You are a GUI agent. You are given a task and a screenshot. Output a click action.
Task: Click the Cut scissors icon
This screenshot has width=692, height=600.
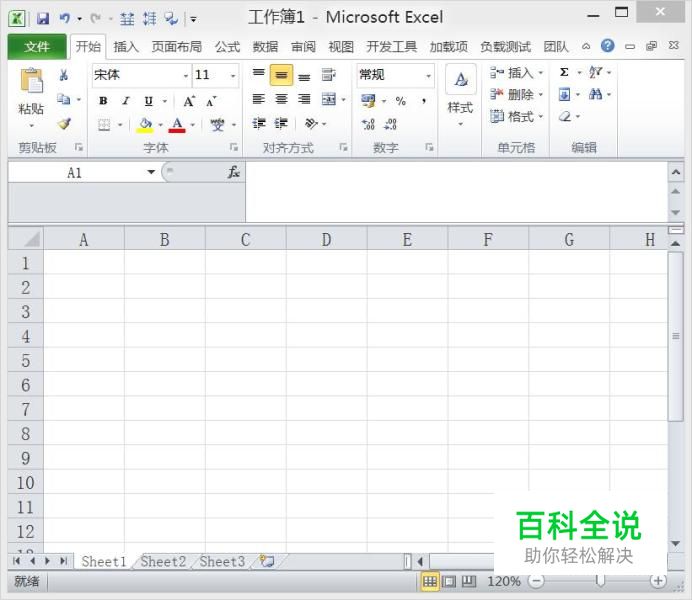coord(64,75)
